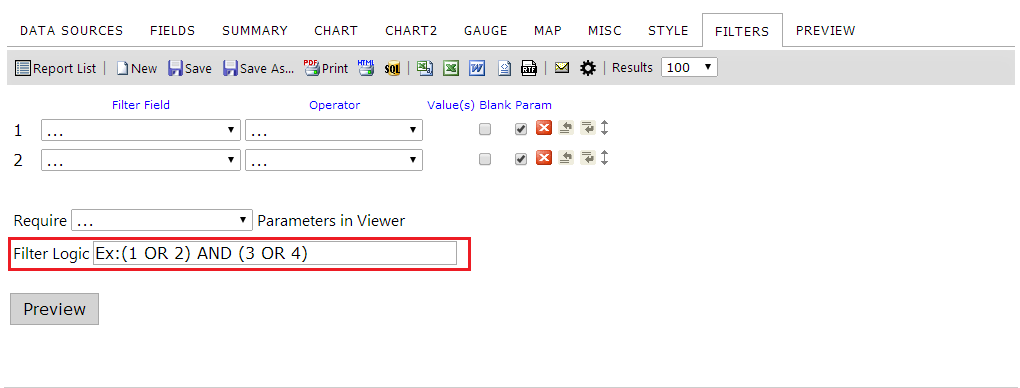Image resolution: width=1020 pixels, height=388 pixels.
Task: Open the SUMMARY tab
Action: point(255,31)
